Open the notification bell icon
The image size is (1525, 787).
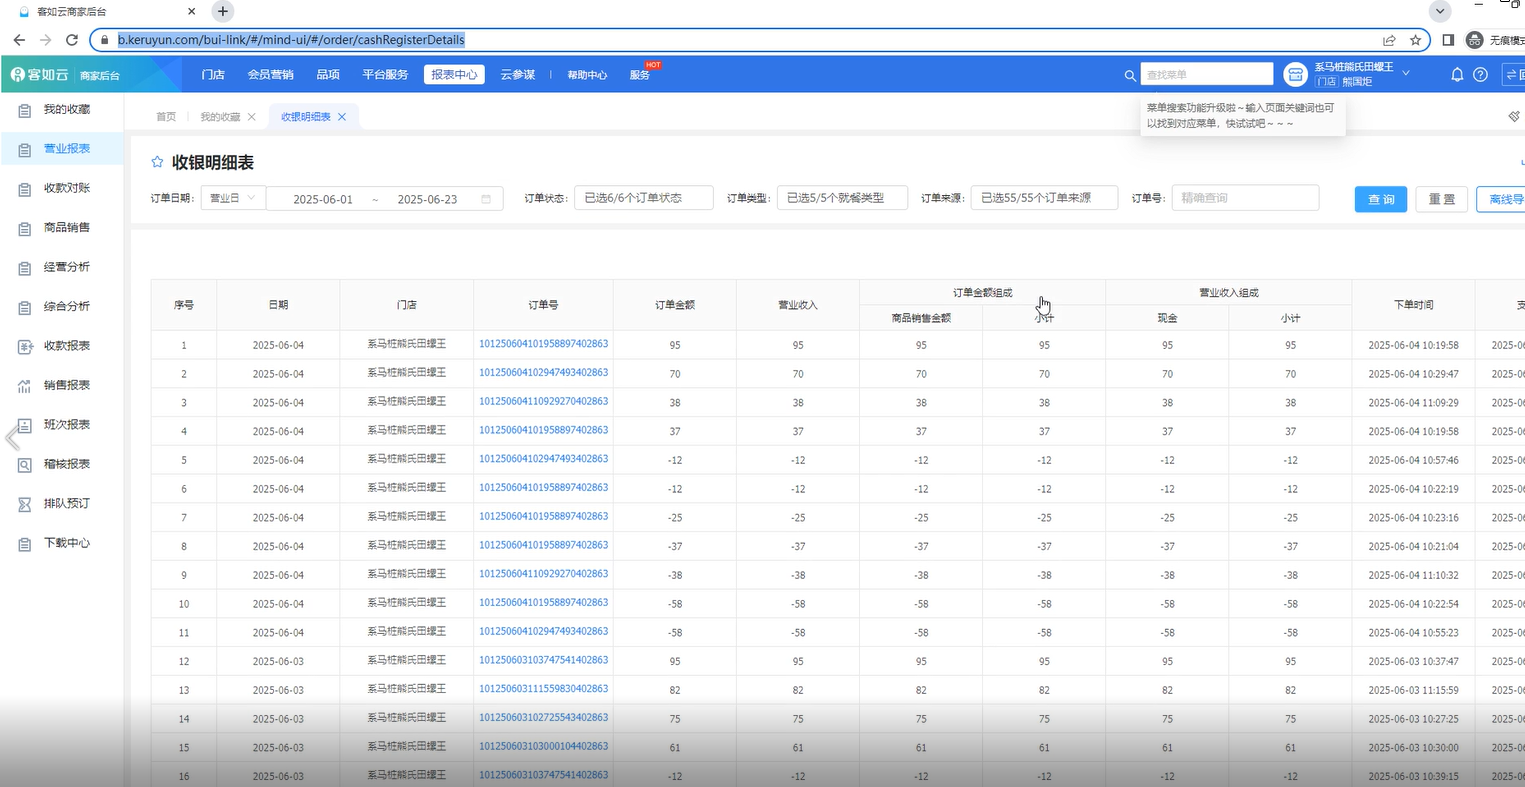pyautogui.click(x=1457, y=75)
